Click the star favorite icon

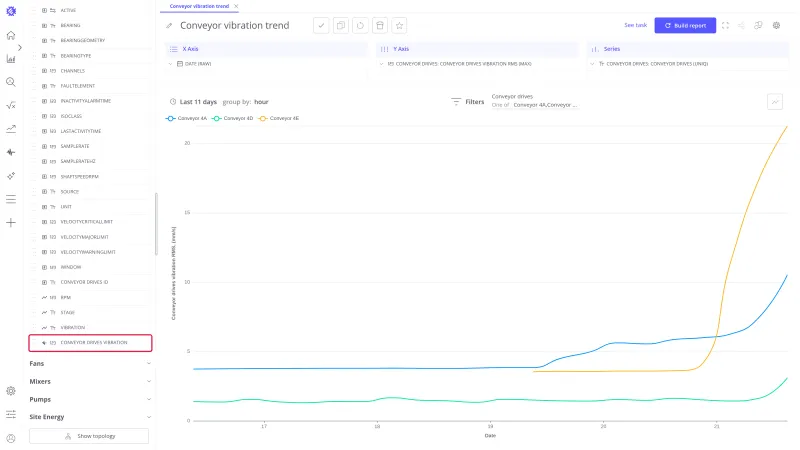pos(399,26)
